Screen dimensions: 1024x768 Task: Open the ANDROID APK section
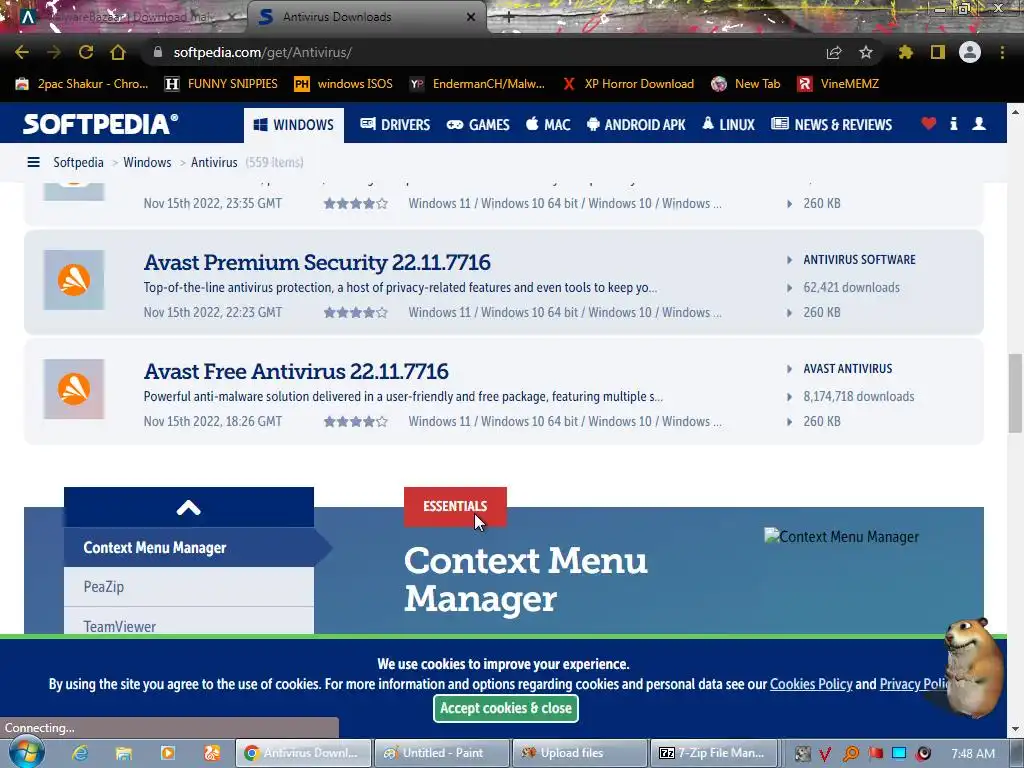pyautogui.click(x=636, y=125)
